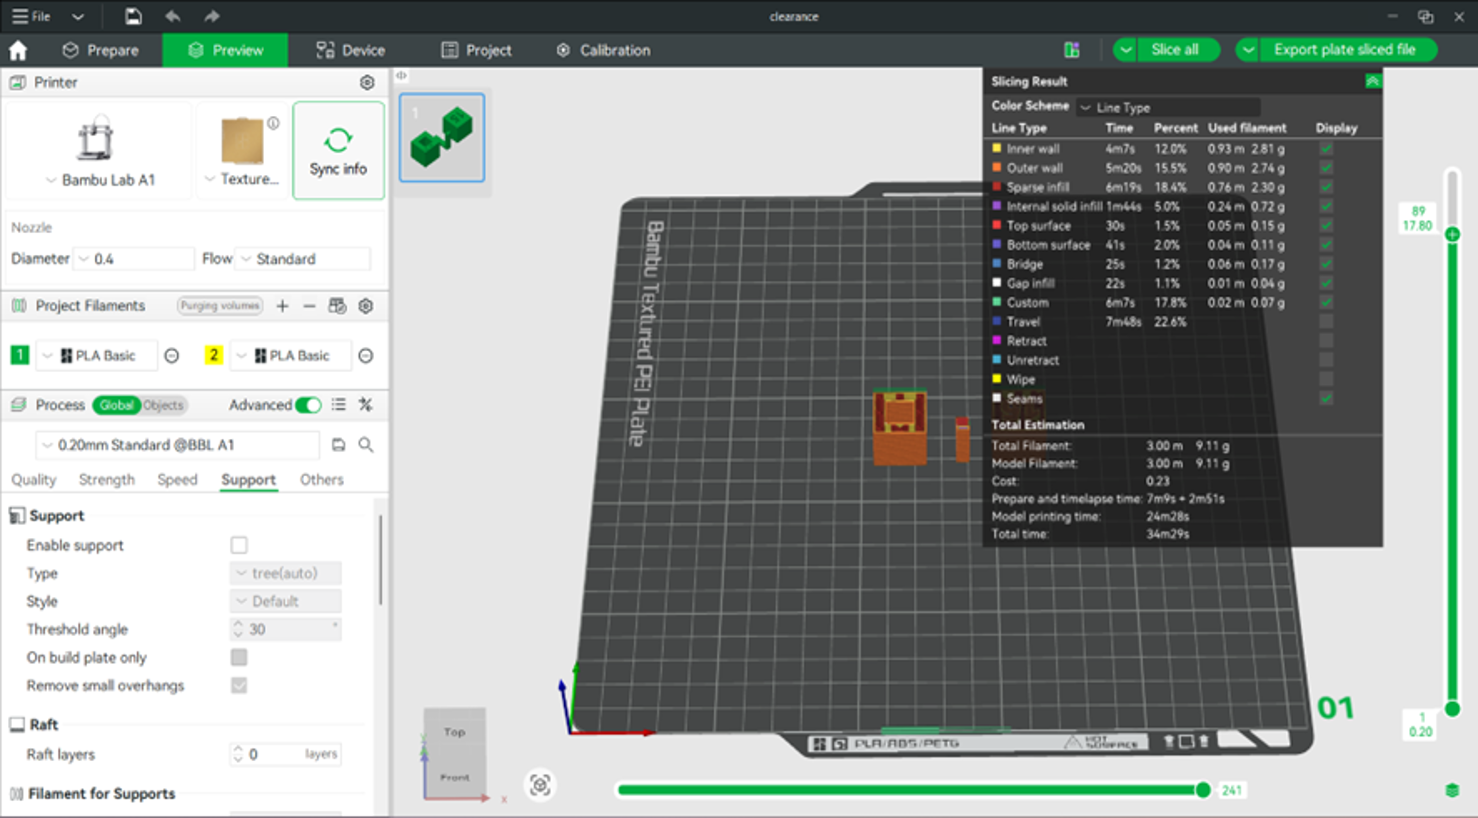This screenshot has width=1478, height=818.
Task: Redo the last undone action
Action: pyautogui.click(x=211, y=16)
